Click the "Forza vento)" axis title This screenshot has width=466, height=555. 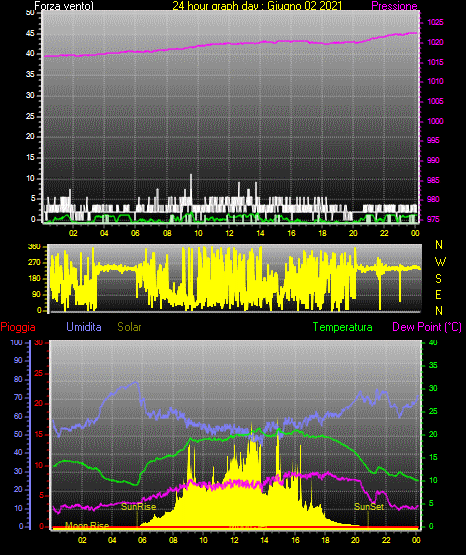pyautogui.click(x=64, y=6)
